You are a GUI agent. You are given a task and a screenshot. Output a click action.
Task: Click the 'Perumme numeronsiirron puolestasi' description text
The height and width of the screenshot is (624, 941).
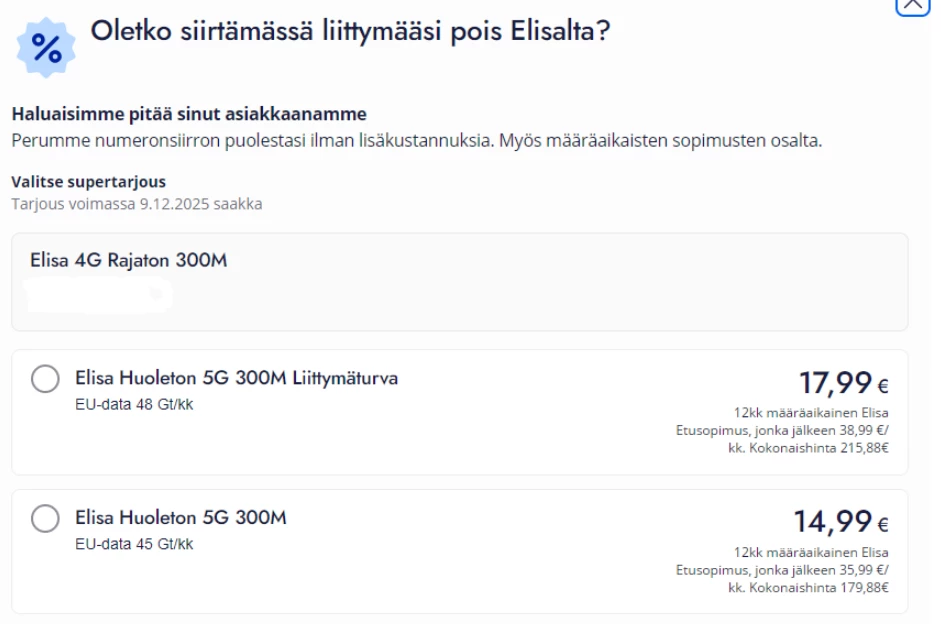[x=416, y=140]
